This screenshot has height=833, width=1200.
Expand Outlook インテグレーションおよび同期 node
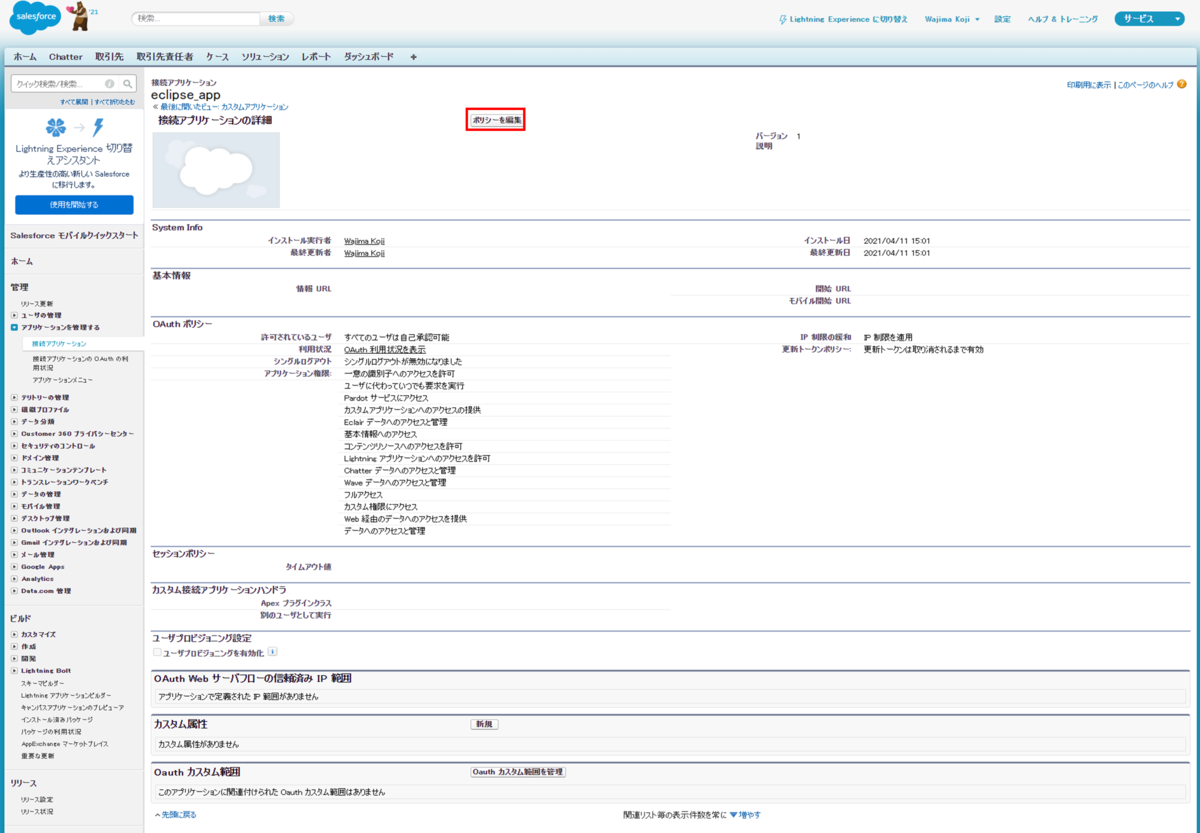[14, 530]
